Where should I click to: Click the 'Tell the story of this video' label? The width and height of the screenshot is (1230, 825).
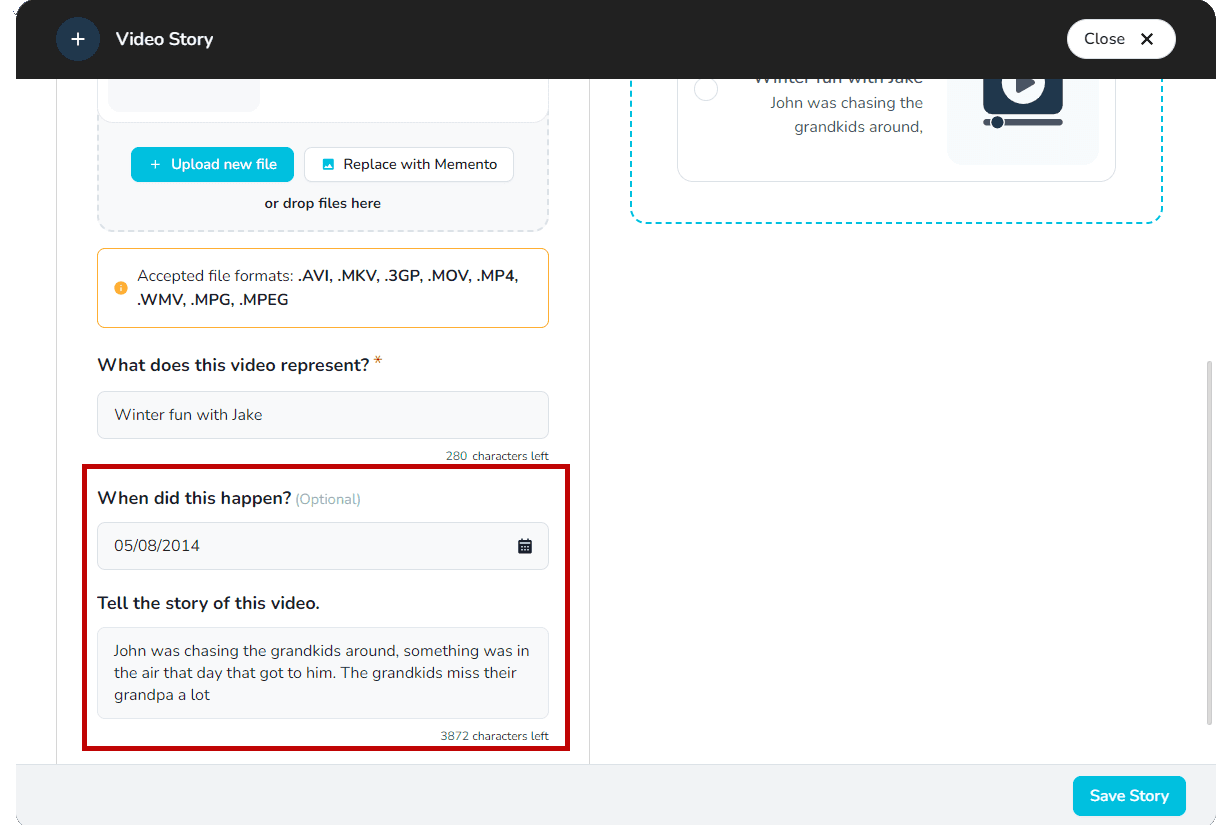(x=208, y=603)
